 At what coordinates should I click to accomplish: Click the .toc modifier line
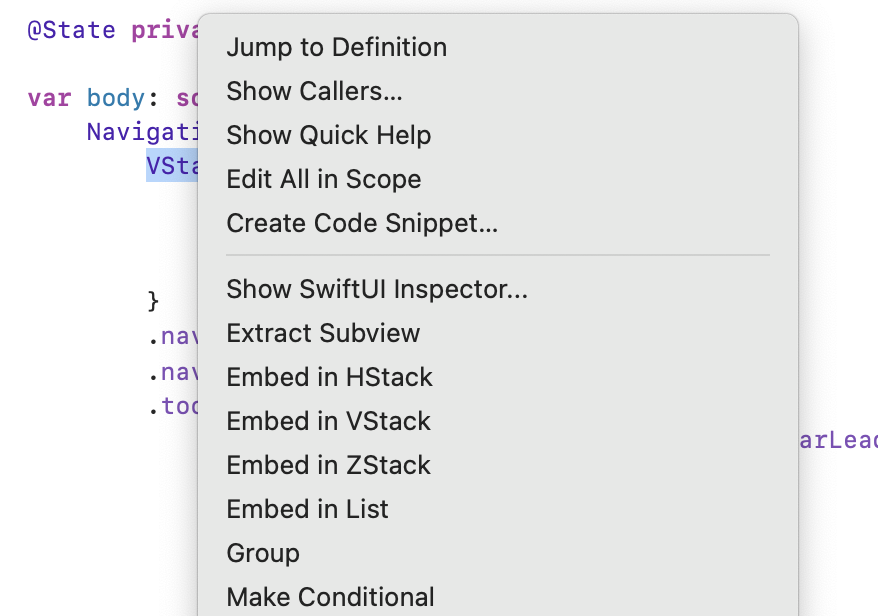point(173,405)
